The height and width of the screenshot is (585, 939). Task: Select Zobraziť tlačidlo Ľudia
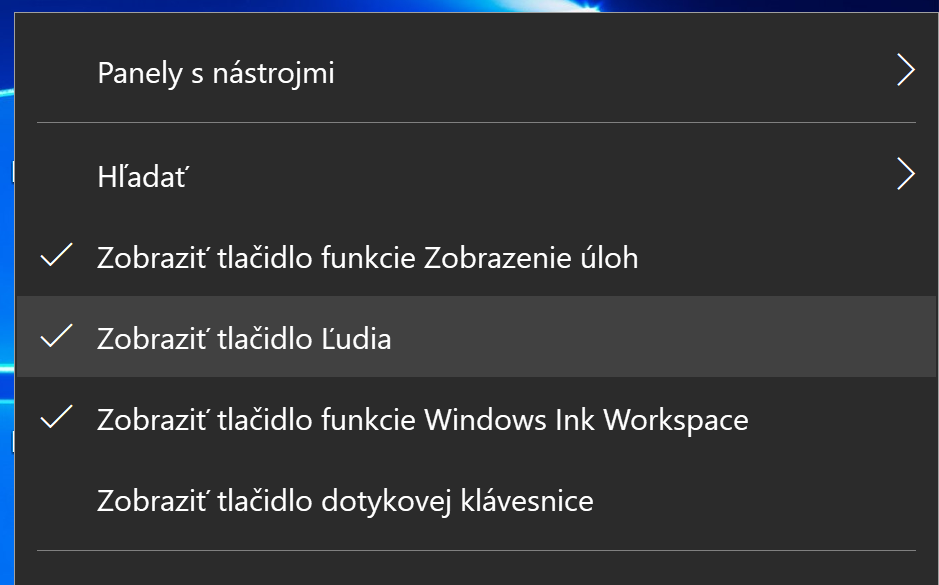(475, 337)
